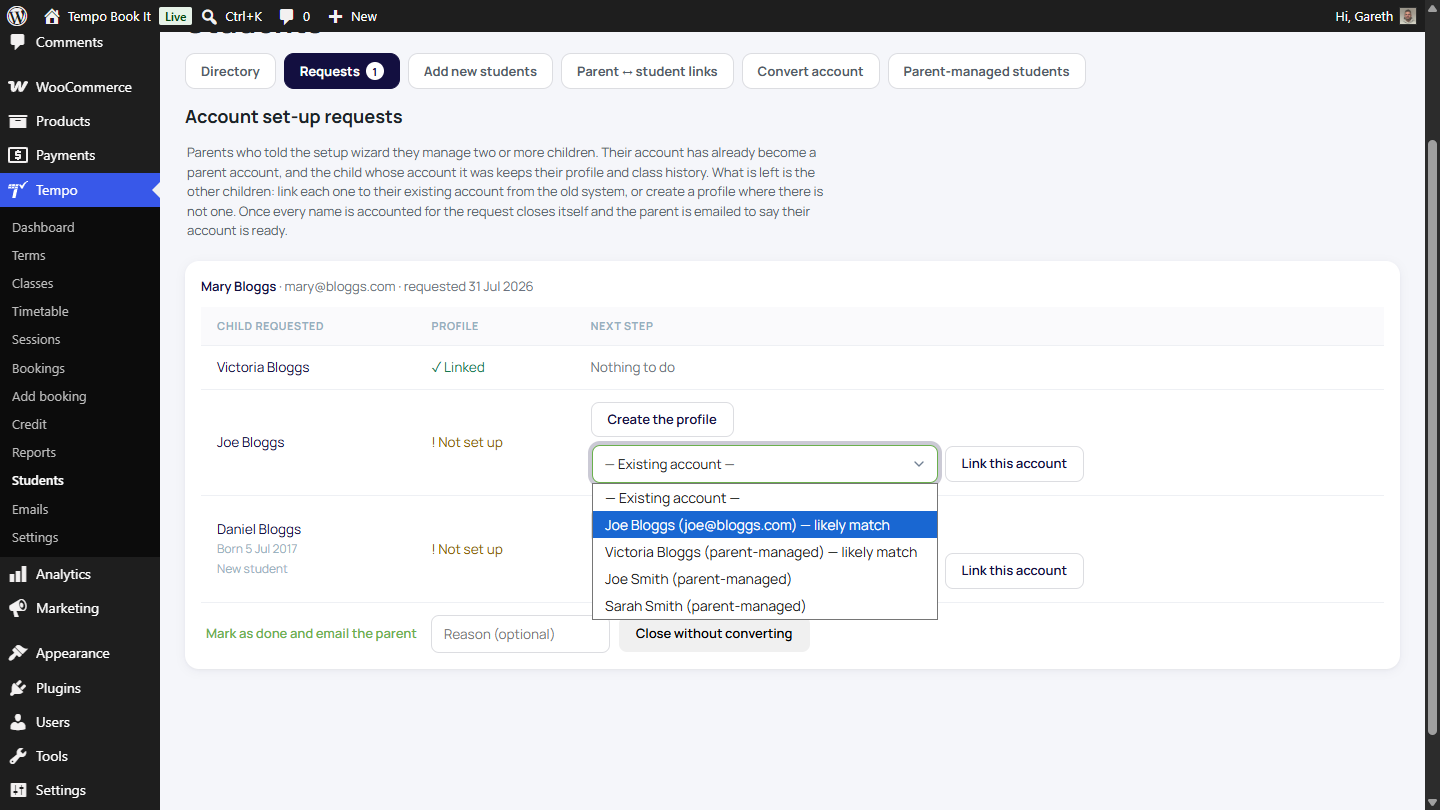Open Gareth's profile avatar
The height and width of the screenshot is (810, 1440).
(x=1408, y=16)
